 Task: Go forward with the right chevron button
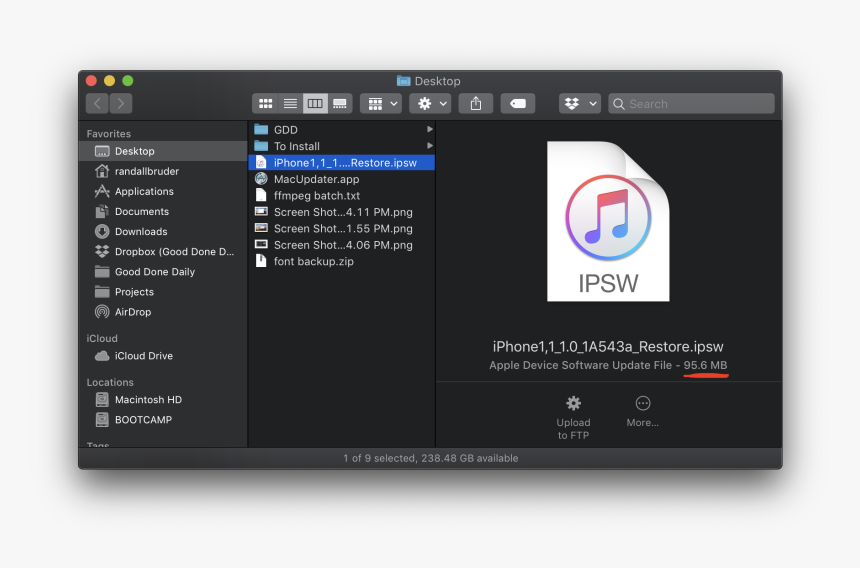[121, 104]
